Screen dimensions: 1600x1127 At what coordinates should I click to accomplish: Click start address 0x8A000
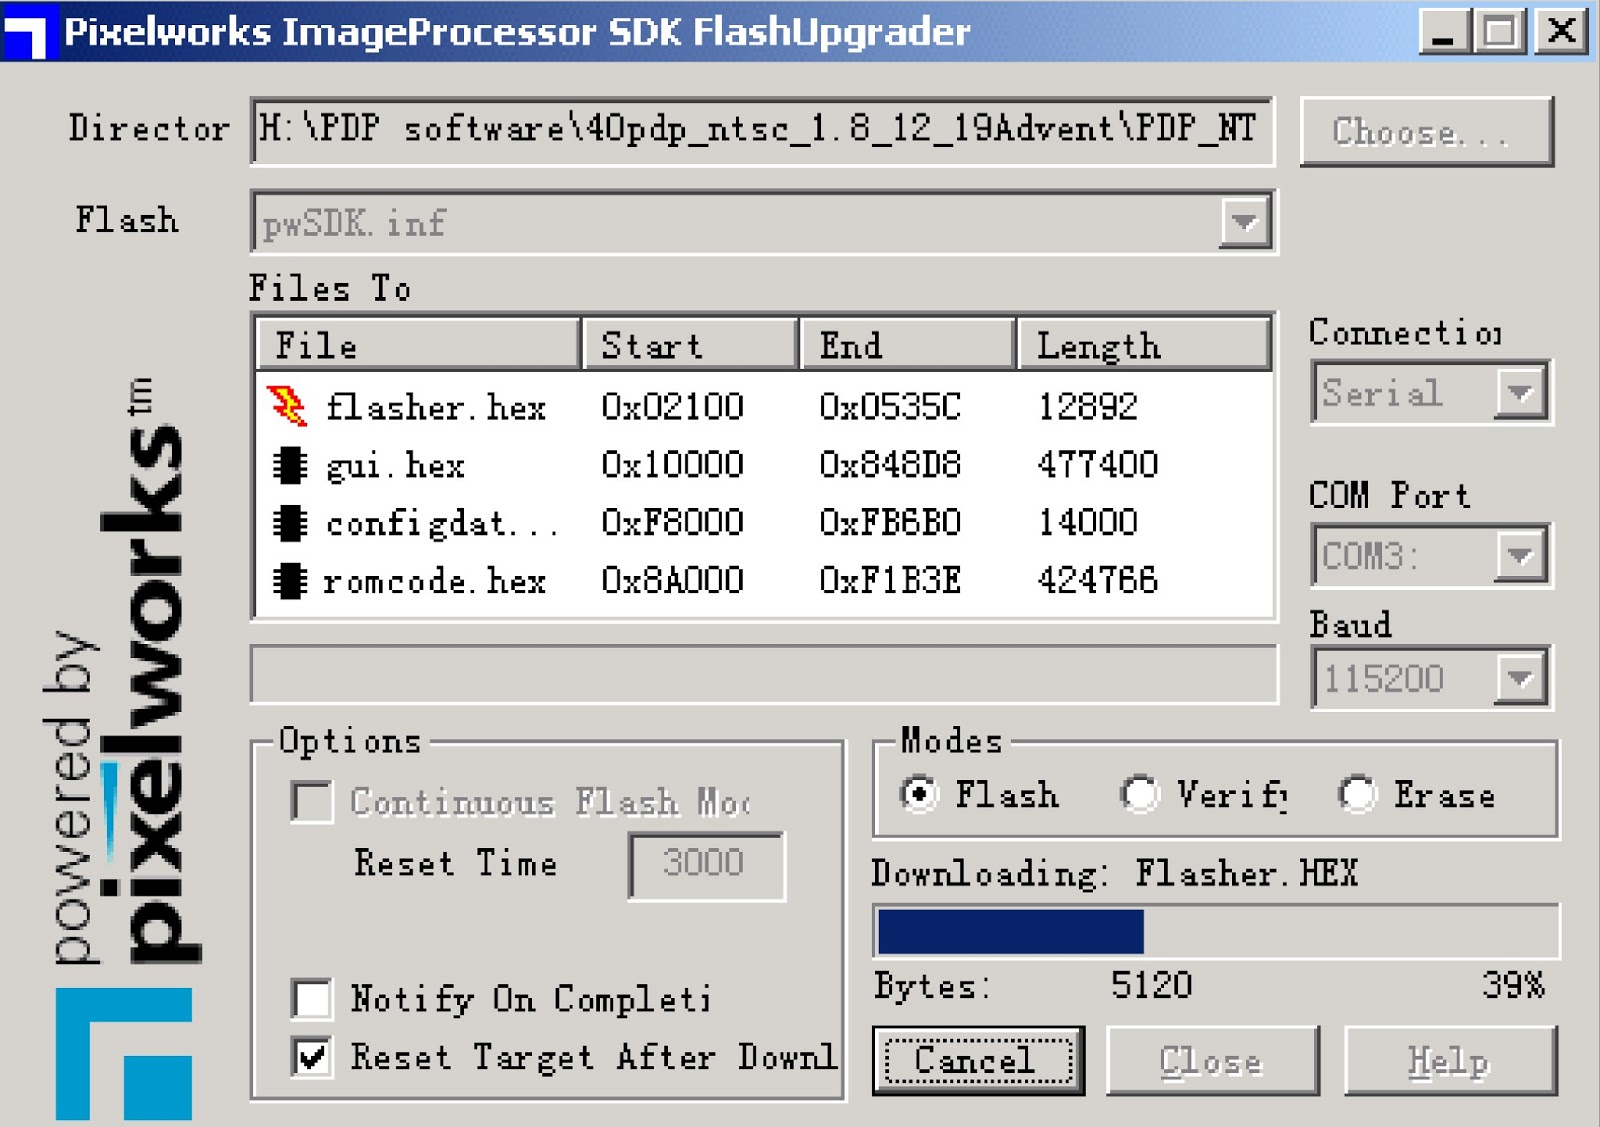(x=672, y=581)
